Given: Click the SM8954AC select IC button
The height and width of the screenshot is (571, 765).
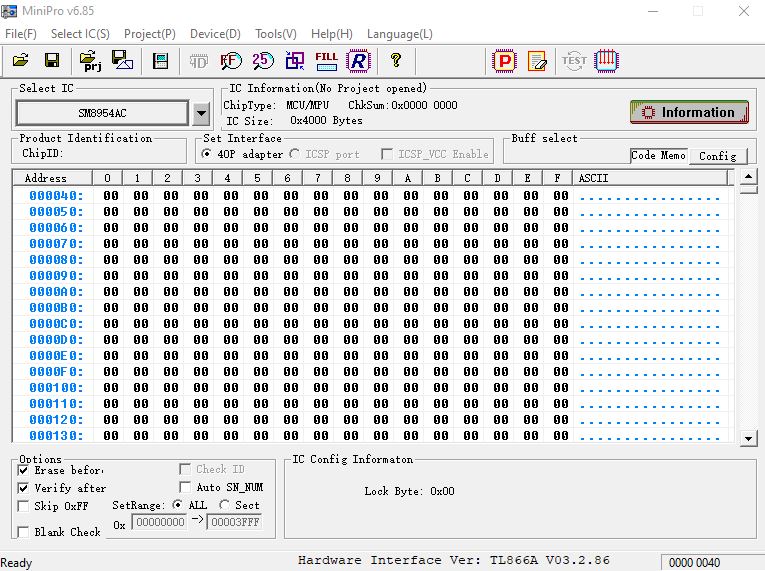Looking at the screenshot, I should [102, 113].
